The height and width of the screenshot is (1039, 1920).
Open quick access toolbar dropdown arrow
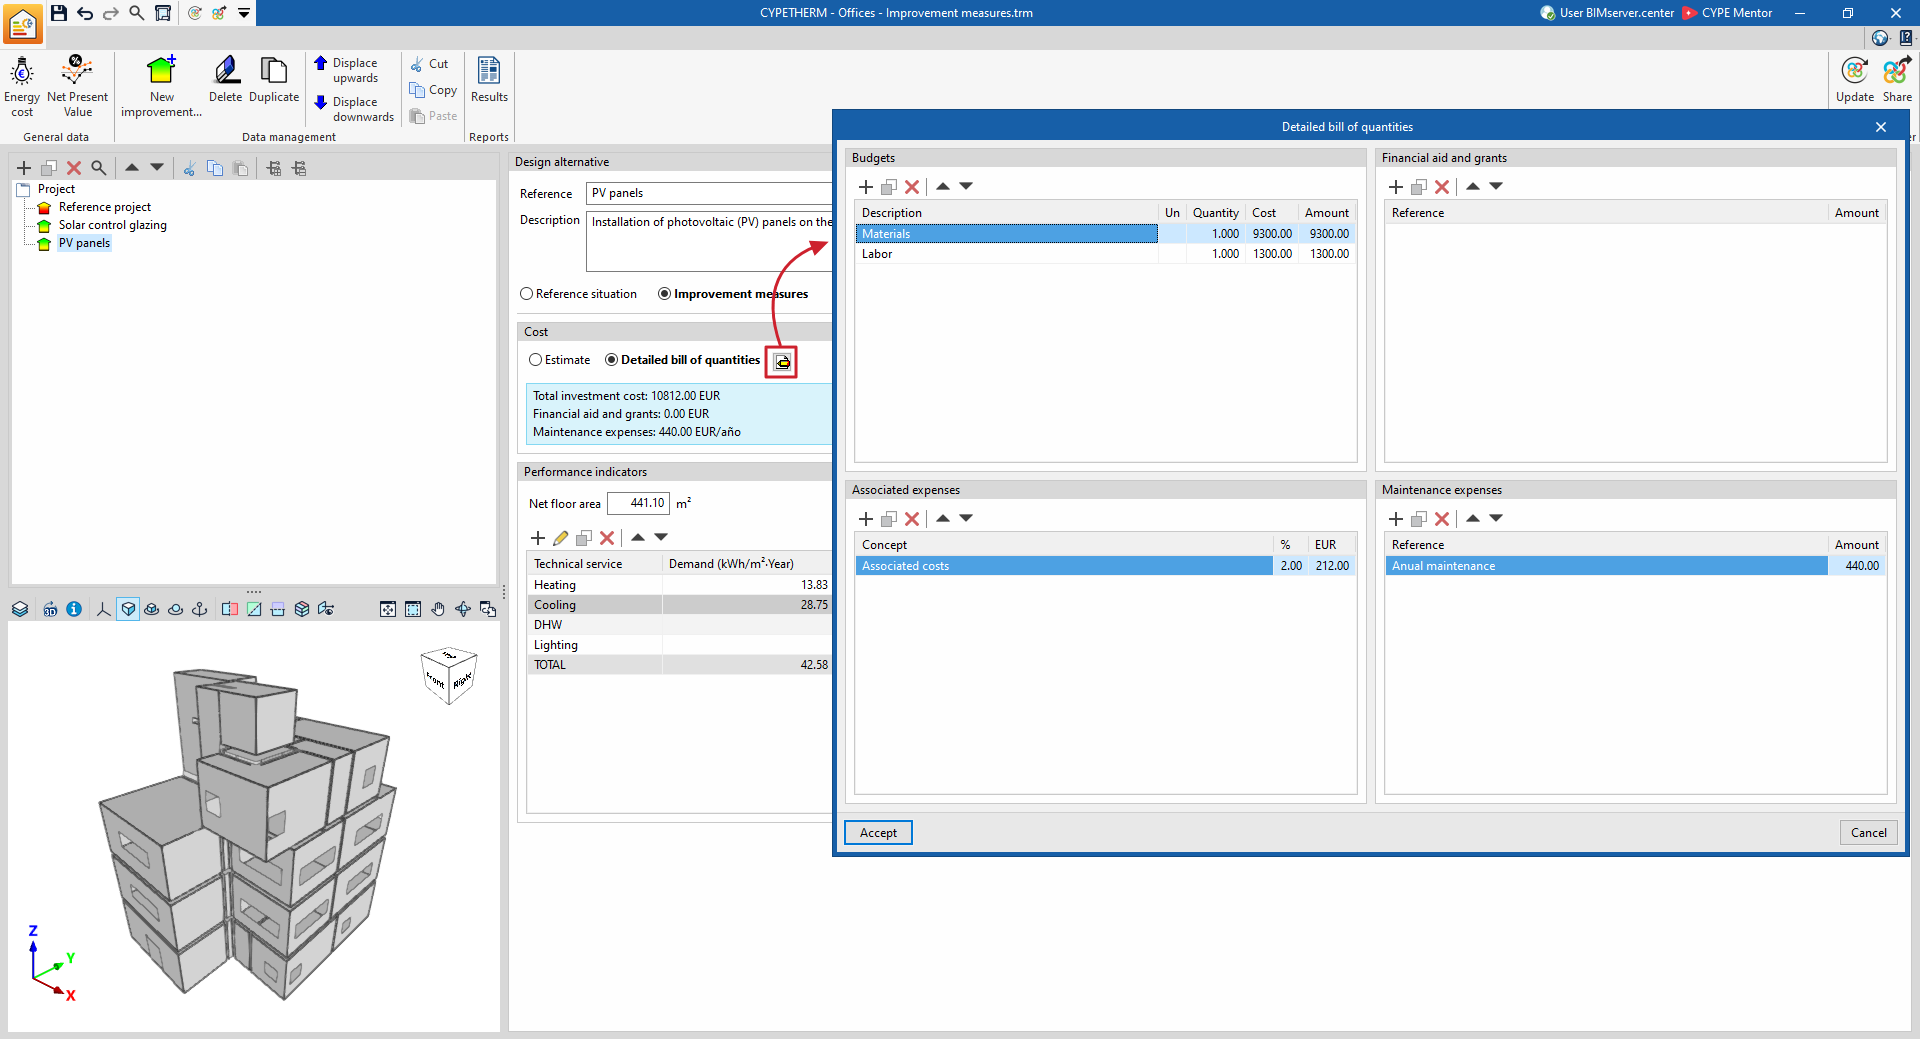(244, 13)
